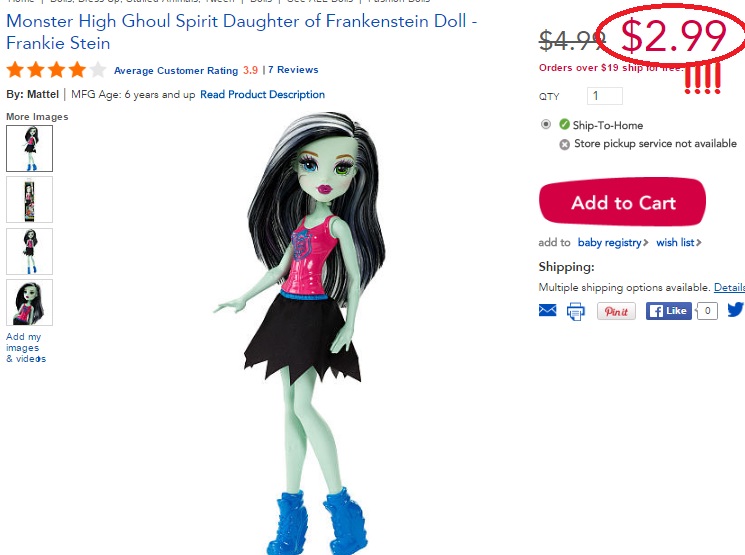745x555 pixels.
Task: Click the QTY quantity input field
Action: coord(604,96)
